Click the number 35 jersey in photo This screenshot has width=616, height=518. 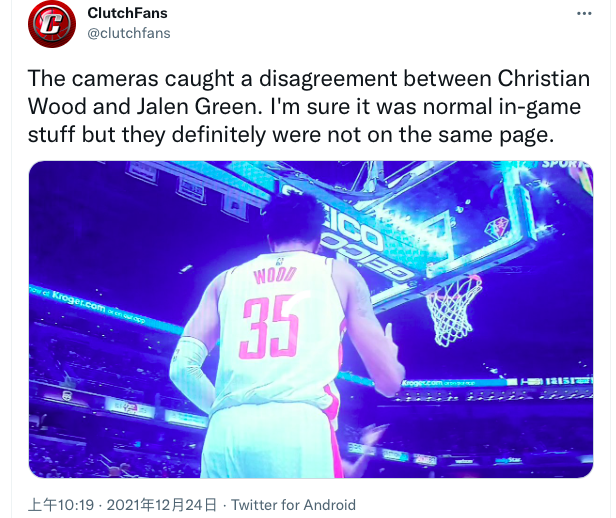(270, 327)
